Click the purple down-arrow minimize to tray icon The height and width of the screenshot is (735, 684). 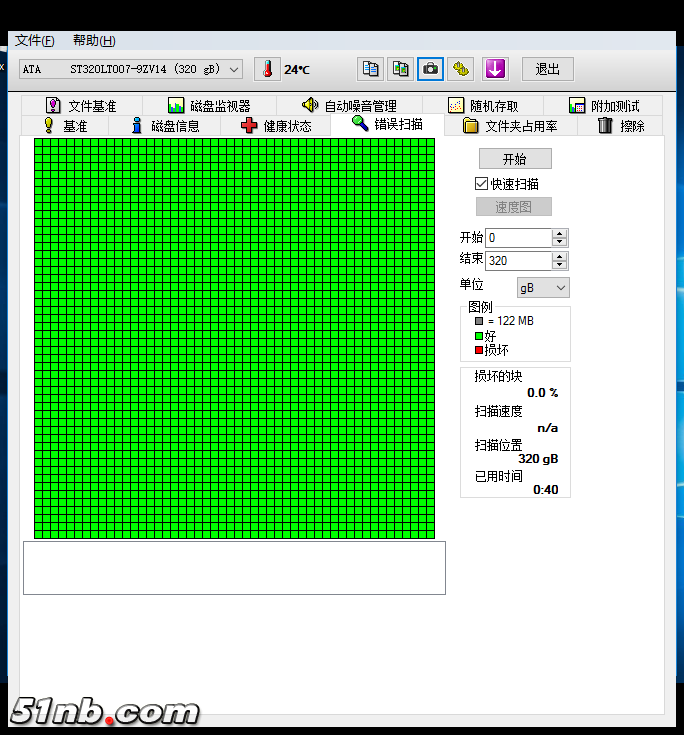pyautogui.click(x=495, y=69)
